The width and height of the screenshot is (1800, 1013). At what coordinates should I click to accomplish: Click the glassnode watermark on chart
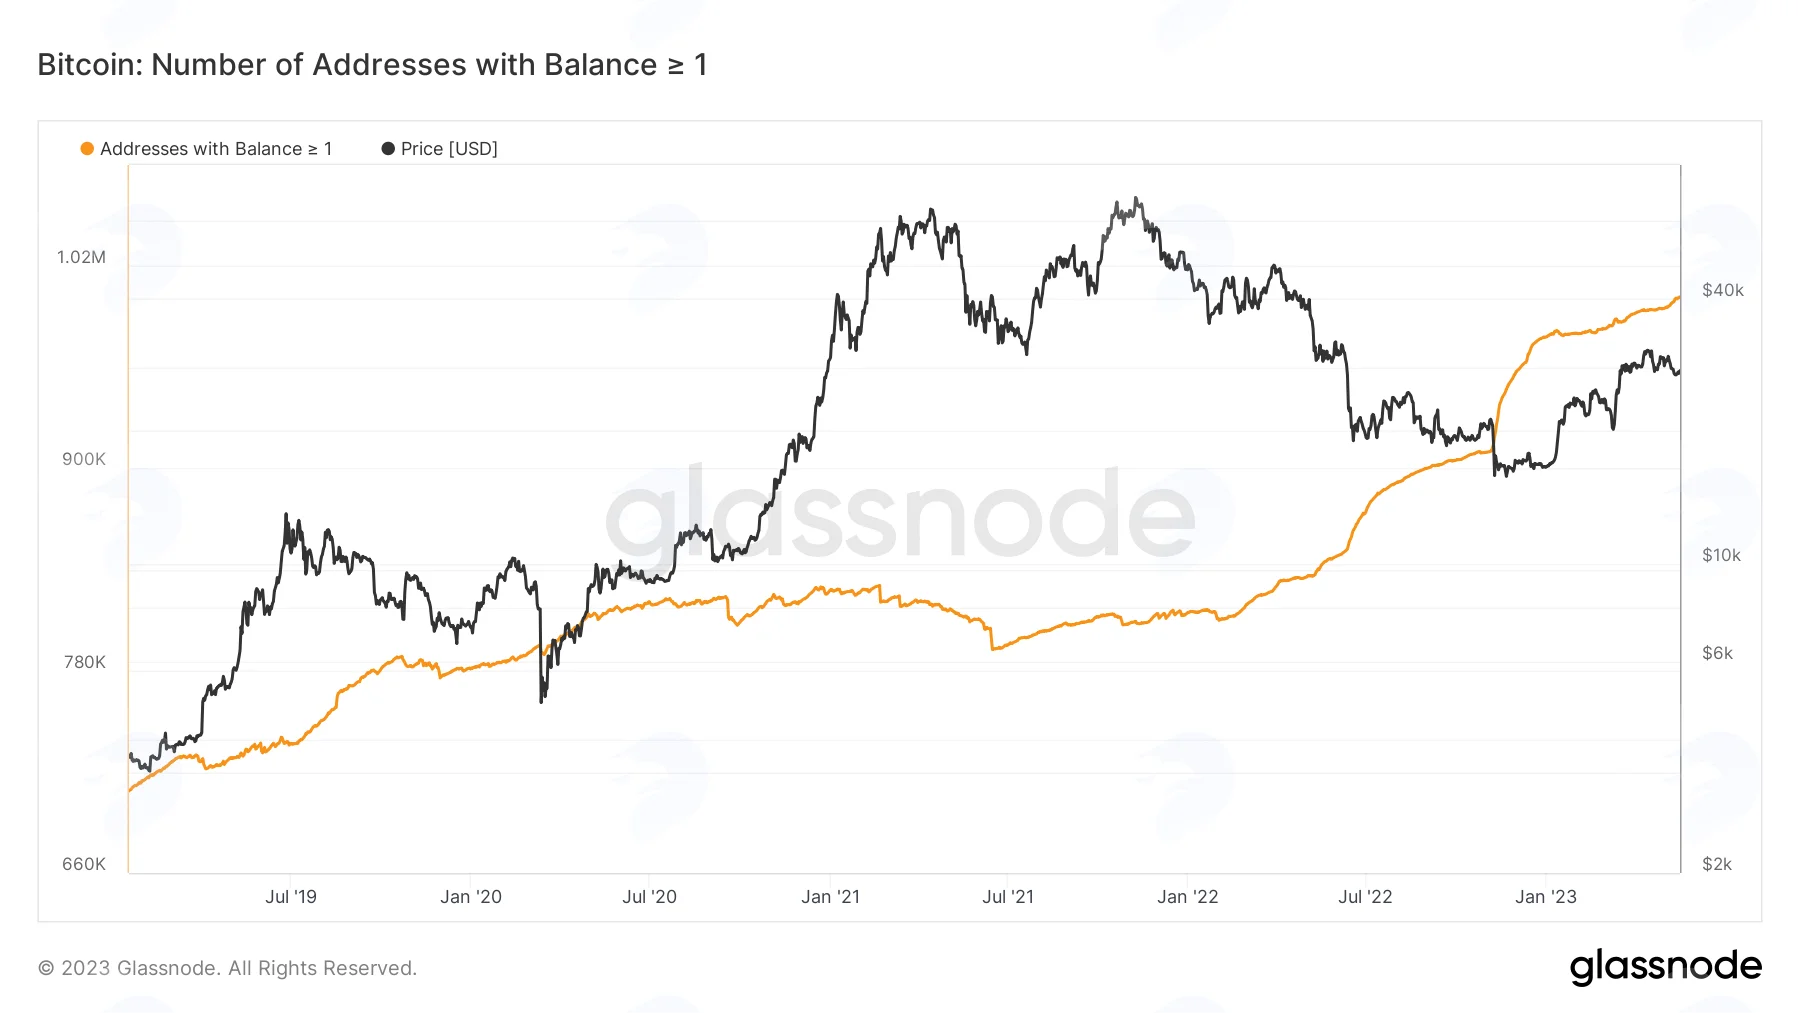pyautogui.click(x=900, y=512)
